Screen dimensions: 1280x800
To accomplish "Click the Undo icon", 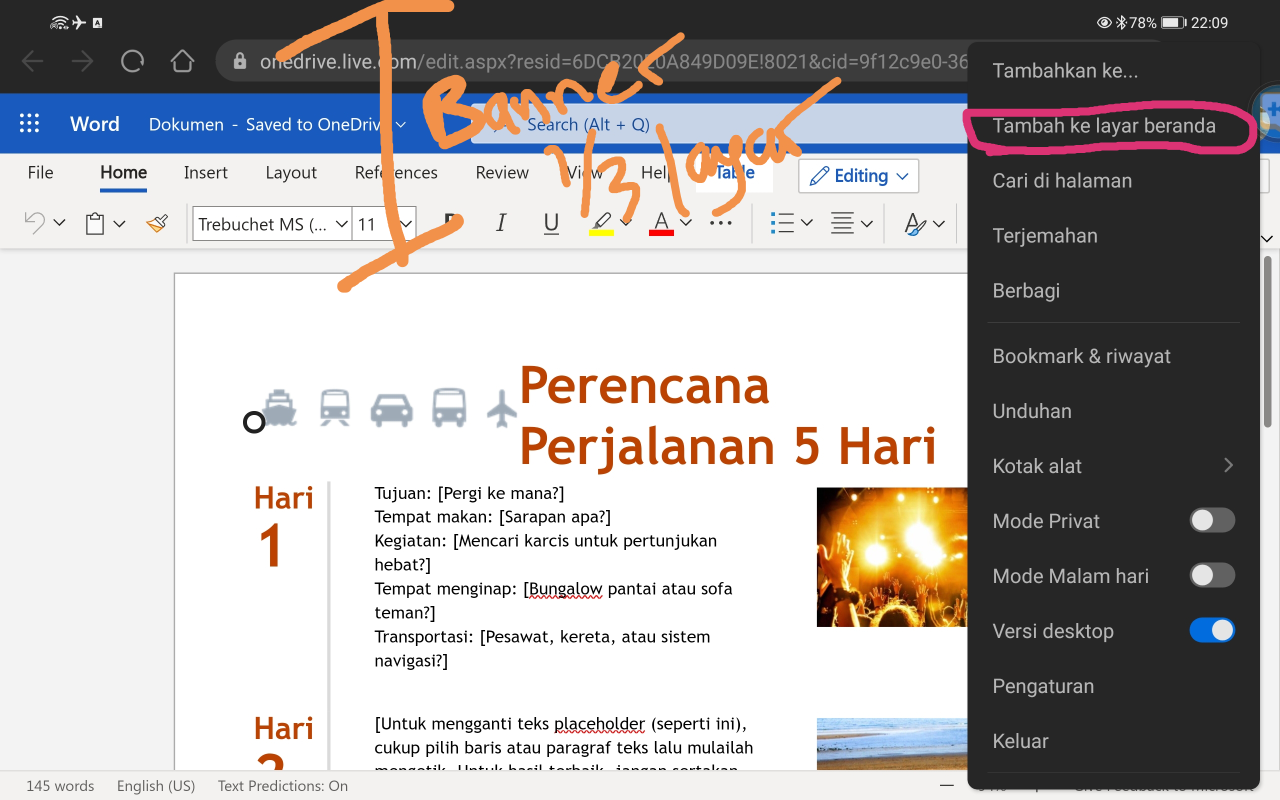I will (34, 222).
